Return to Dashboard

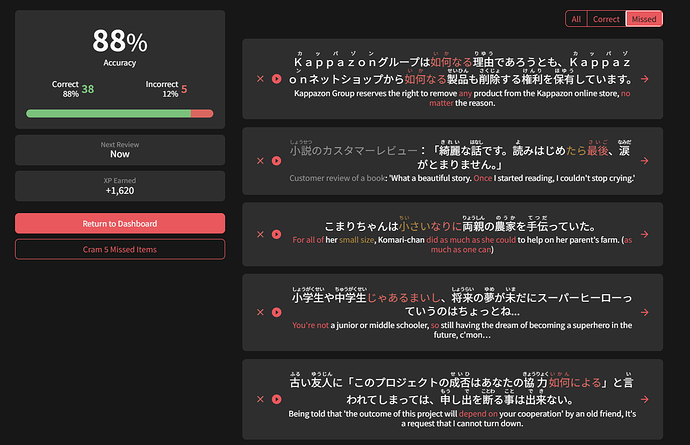(x=120, y=223)
